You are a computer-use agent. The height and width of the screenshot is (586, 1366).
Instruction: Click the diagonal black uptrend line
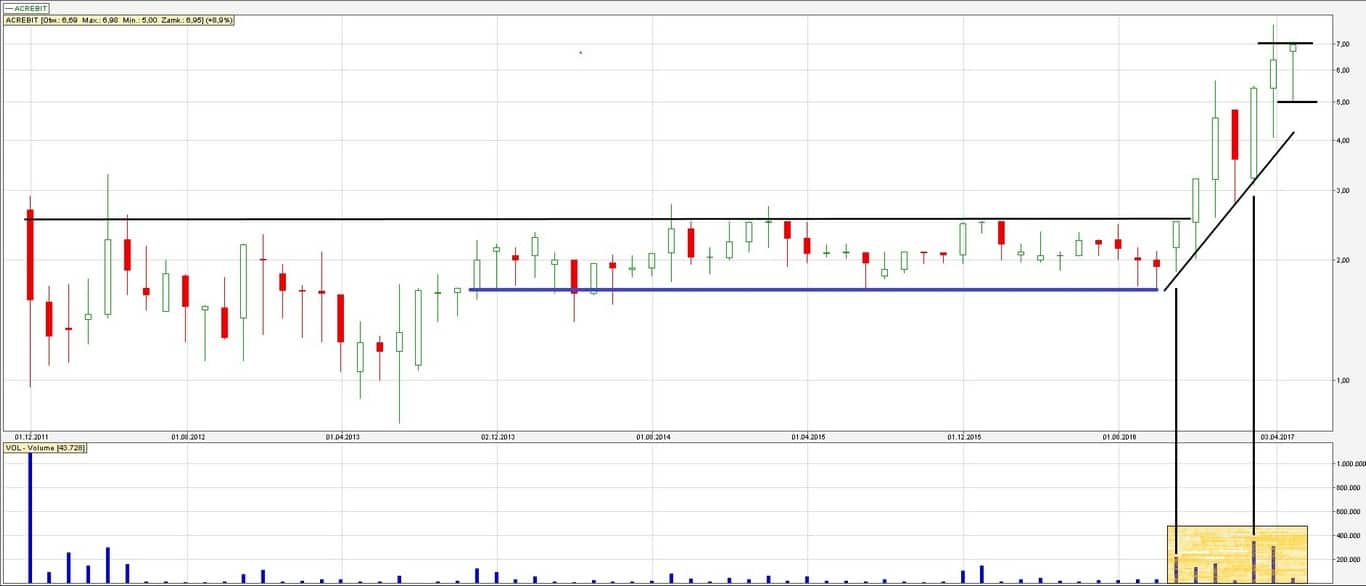click(1230, 209)
